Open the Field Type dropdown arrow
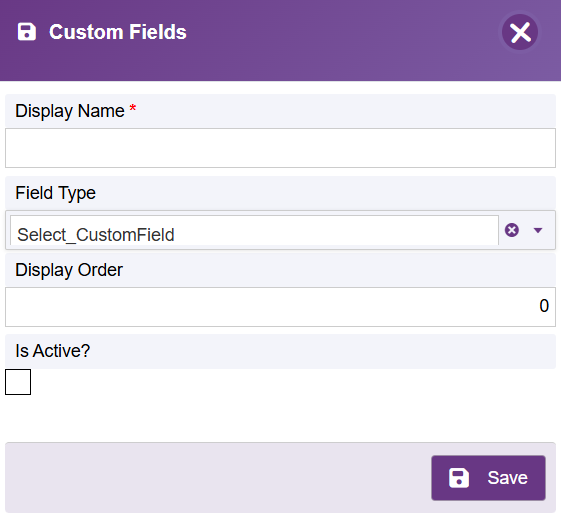This screenshot has height=518, width=561. [538, 230]
